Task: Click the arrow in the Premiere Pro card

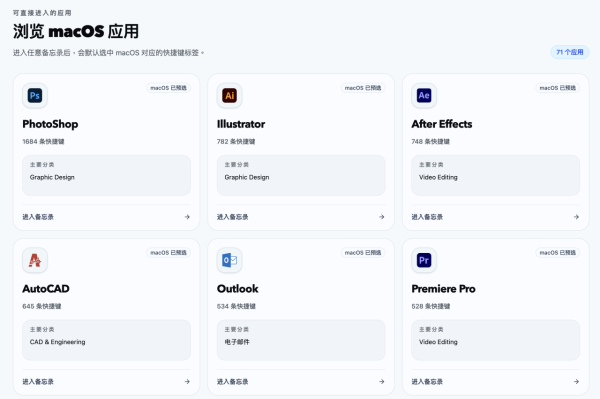Action: (576, 381)
